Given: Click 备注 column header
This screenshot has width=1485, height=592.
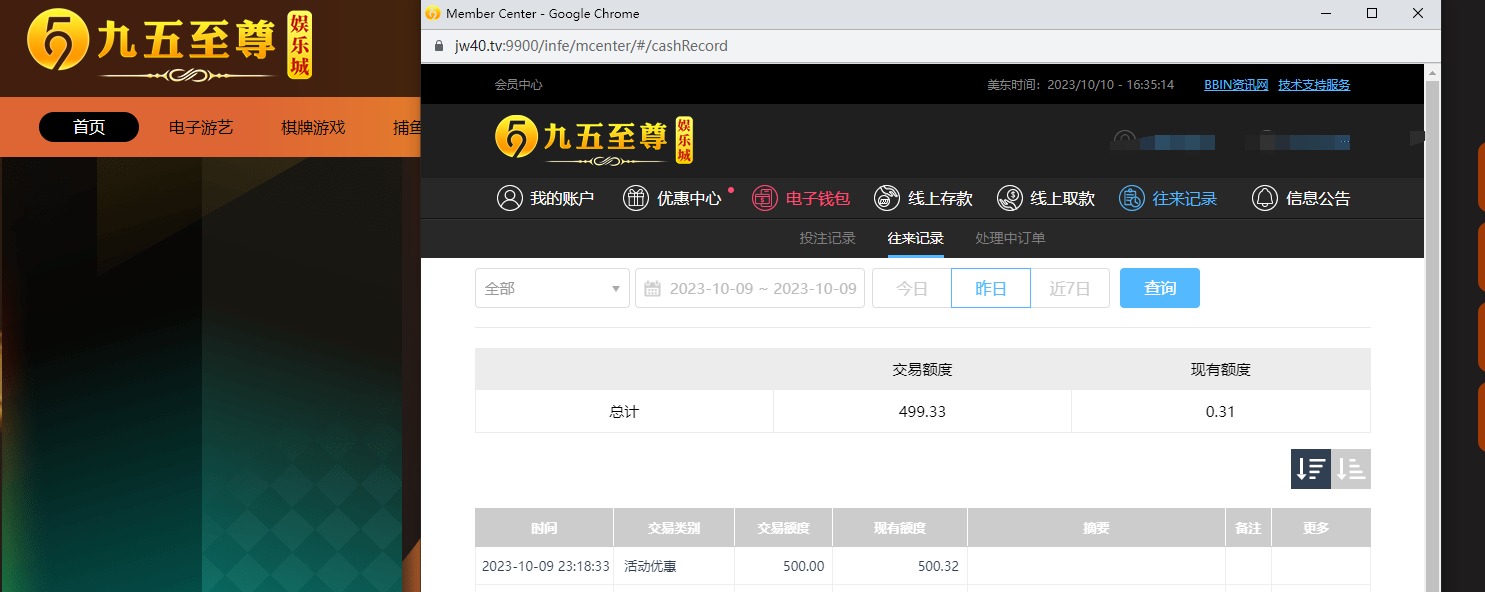Looking at the screenshot, I should pyautogui.click(x=1248, y=528).
